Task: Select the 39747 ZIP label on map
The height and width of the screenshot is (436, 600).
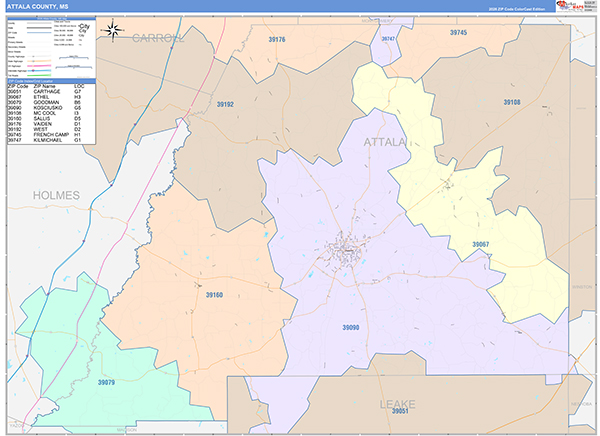Action: pyautogui.click(x=388, y=39)
